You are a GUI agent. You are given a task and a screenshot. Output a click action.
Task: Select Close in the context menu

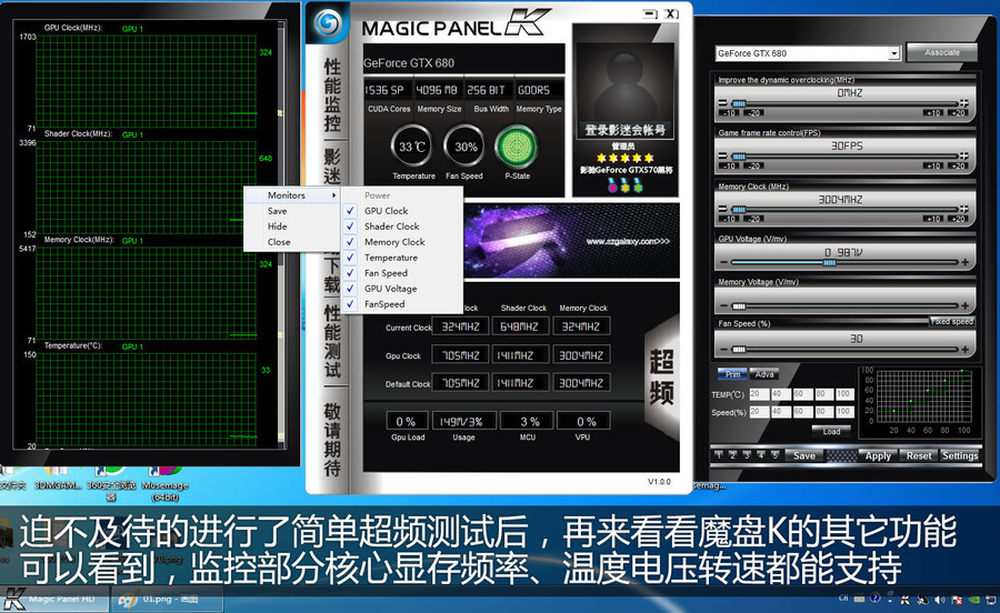[292, 242]
